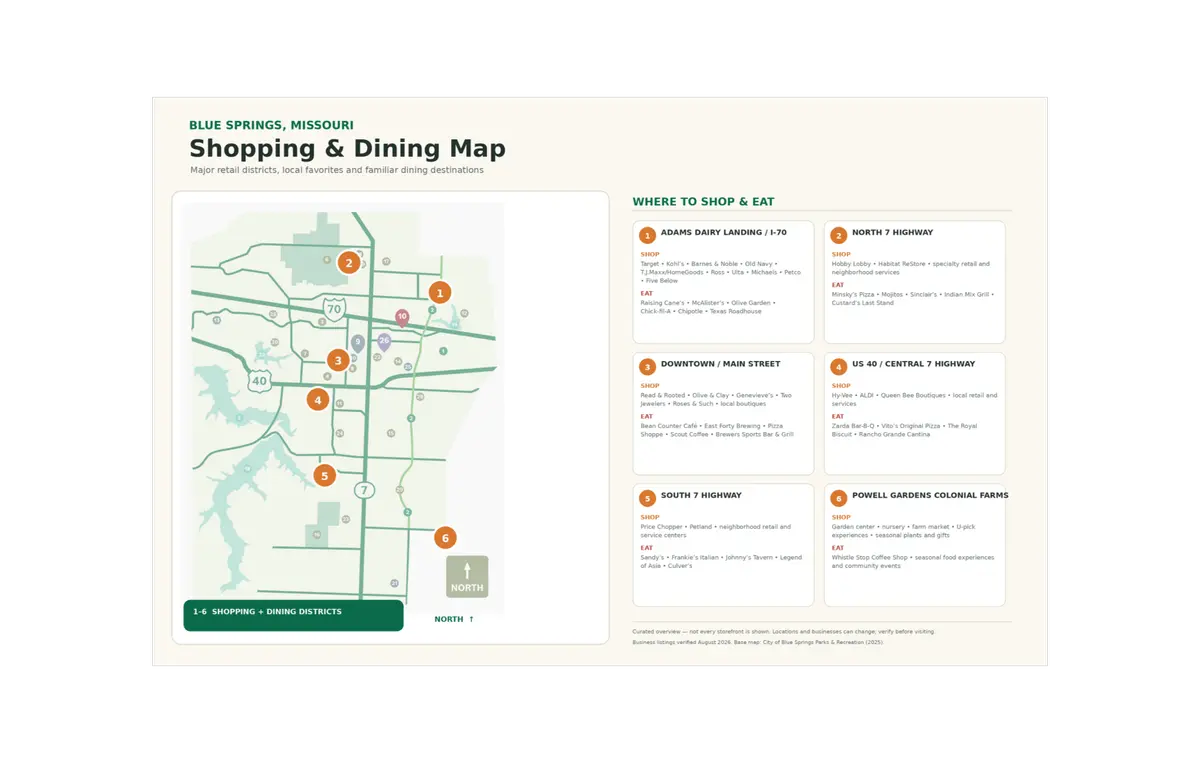This screenshot has width=1200, height=763.
Task: Click SHOP label in South 7 Highway card
Action: pos(650,518)
